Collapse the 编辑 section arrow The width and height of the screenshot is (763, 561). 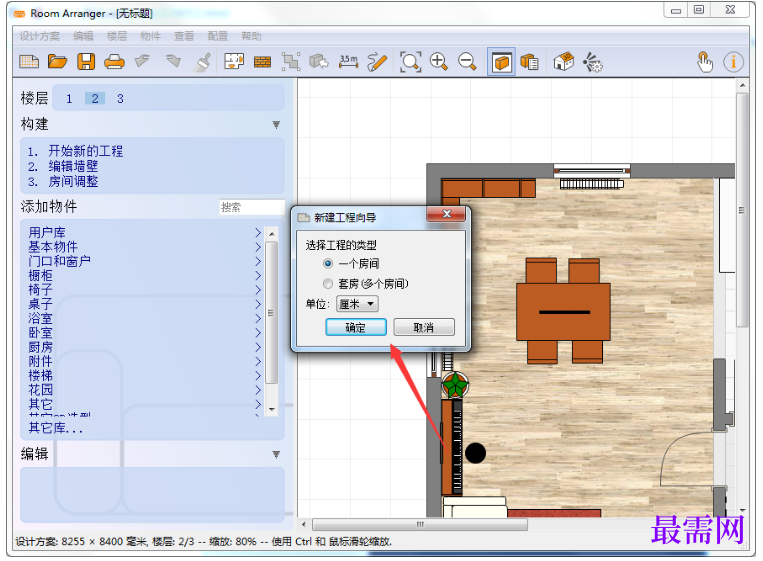coord(276,454)
